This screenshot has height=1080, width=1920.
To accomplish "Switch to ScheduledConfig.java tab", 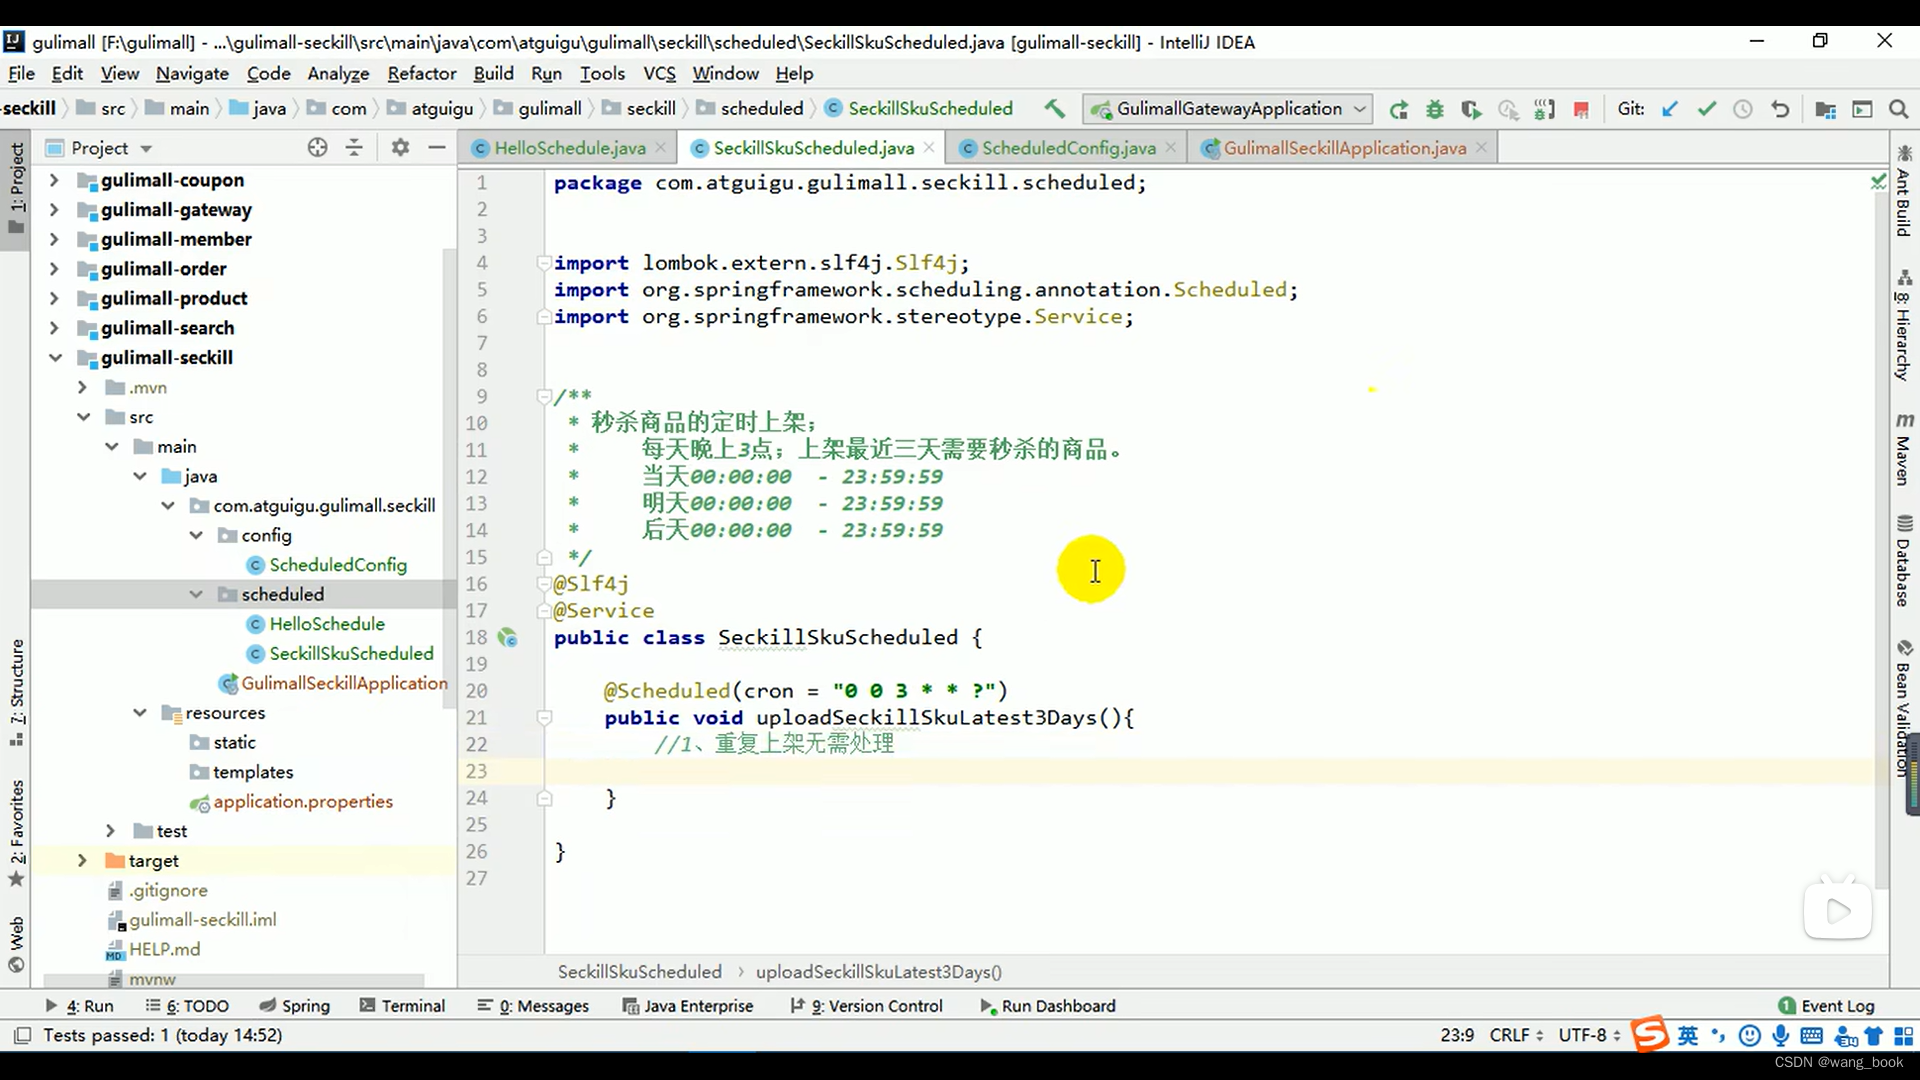I will (1068, 148).
